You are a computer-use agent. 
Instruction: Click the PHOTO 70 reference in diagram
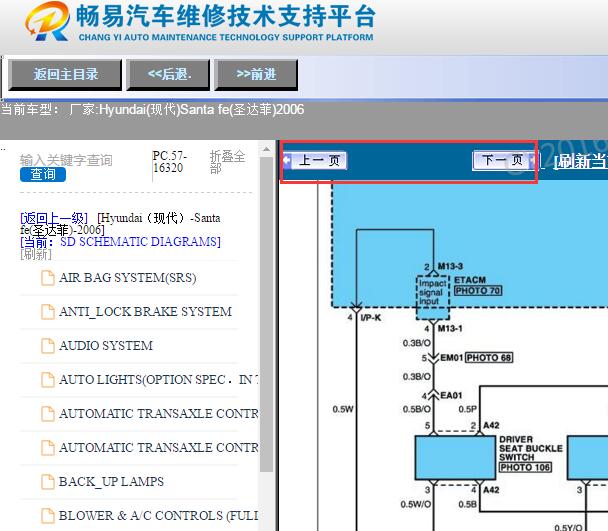(478, 291)
